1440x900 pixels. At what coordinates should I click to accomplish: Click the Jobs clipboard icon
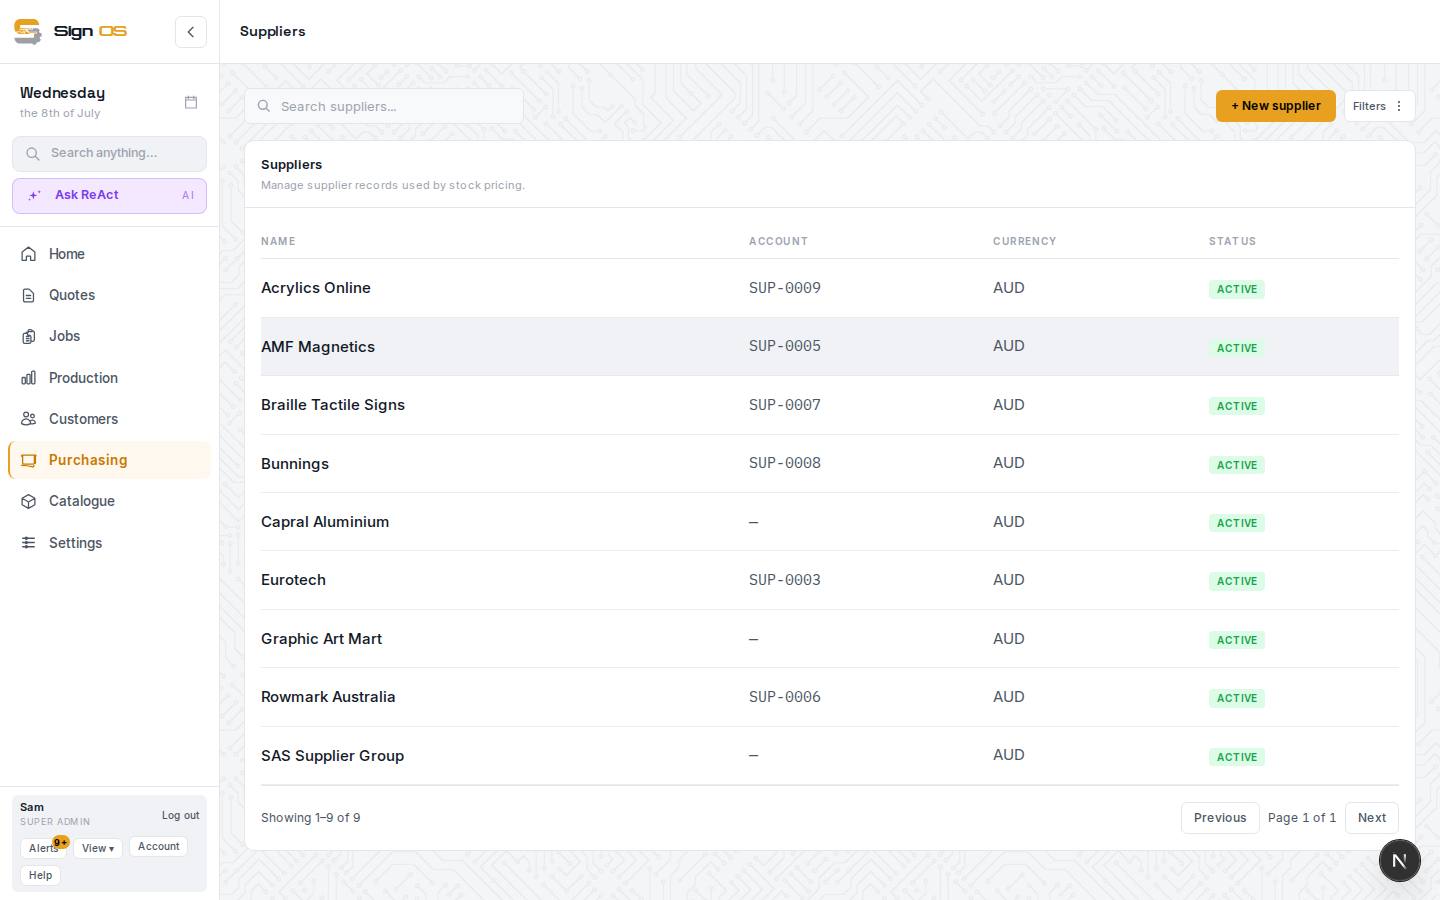tap(29, 336)
